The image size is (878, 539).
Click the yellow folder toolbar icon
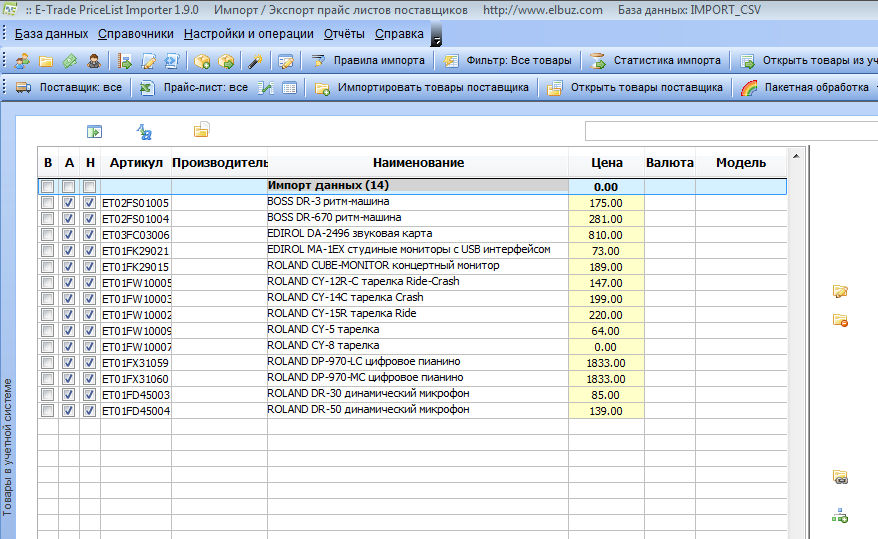click(46, 60)
